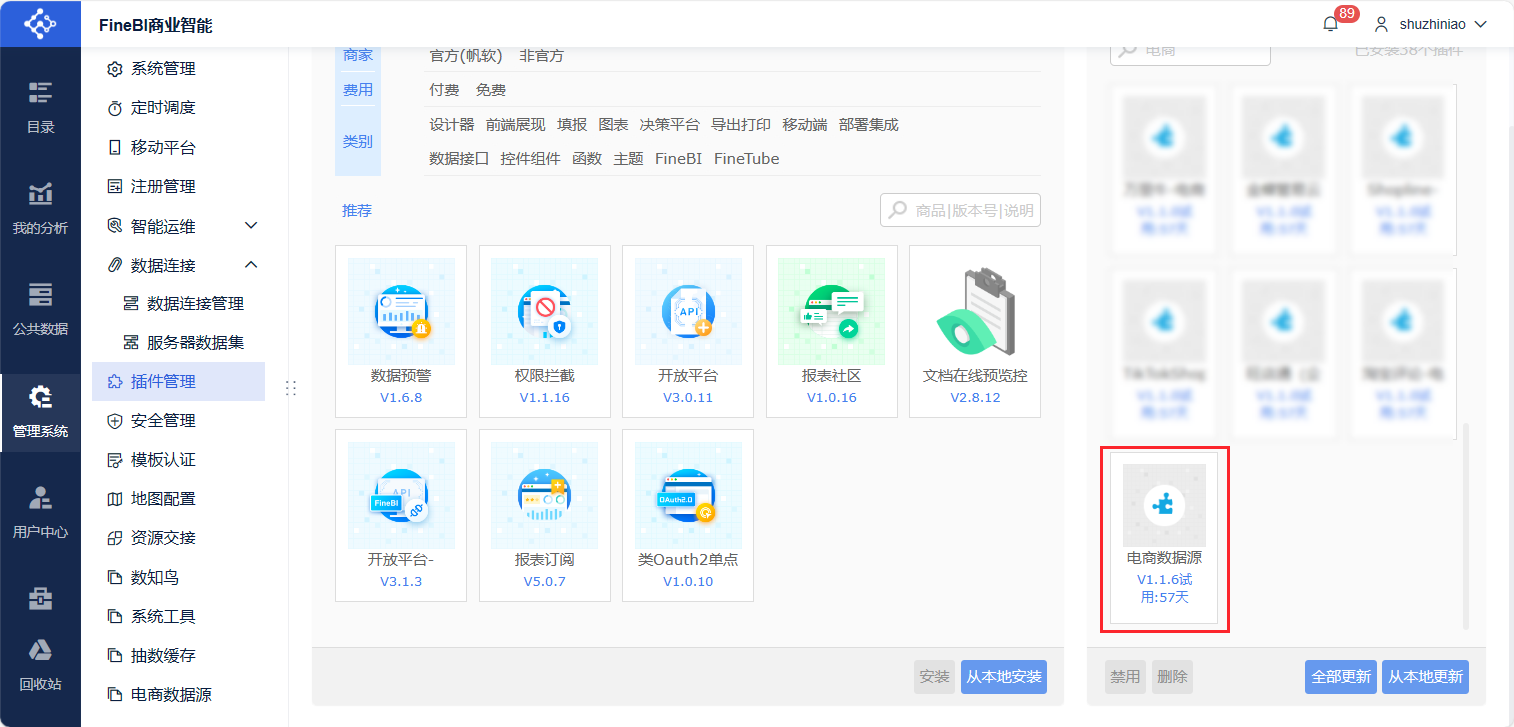Open 回收站 in the sidebar
This screenshot has width=1514, height=727.
click(x=40, y=666)
